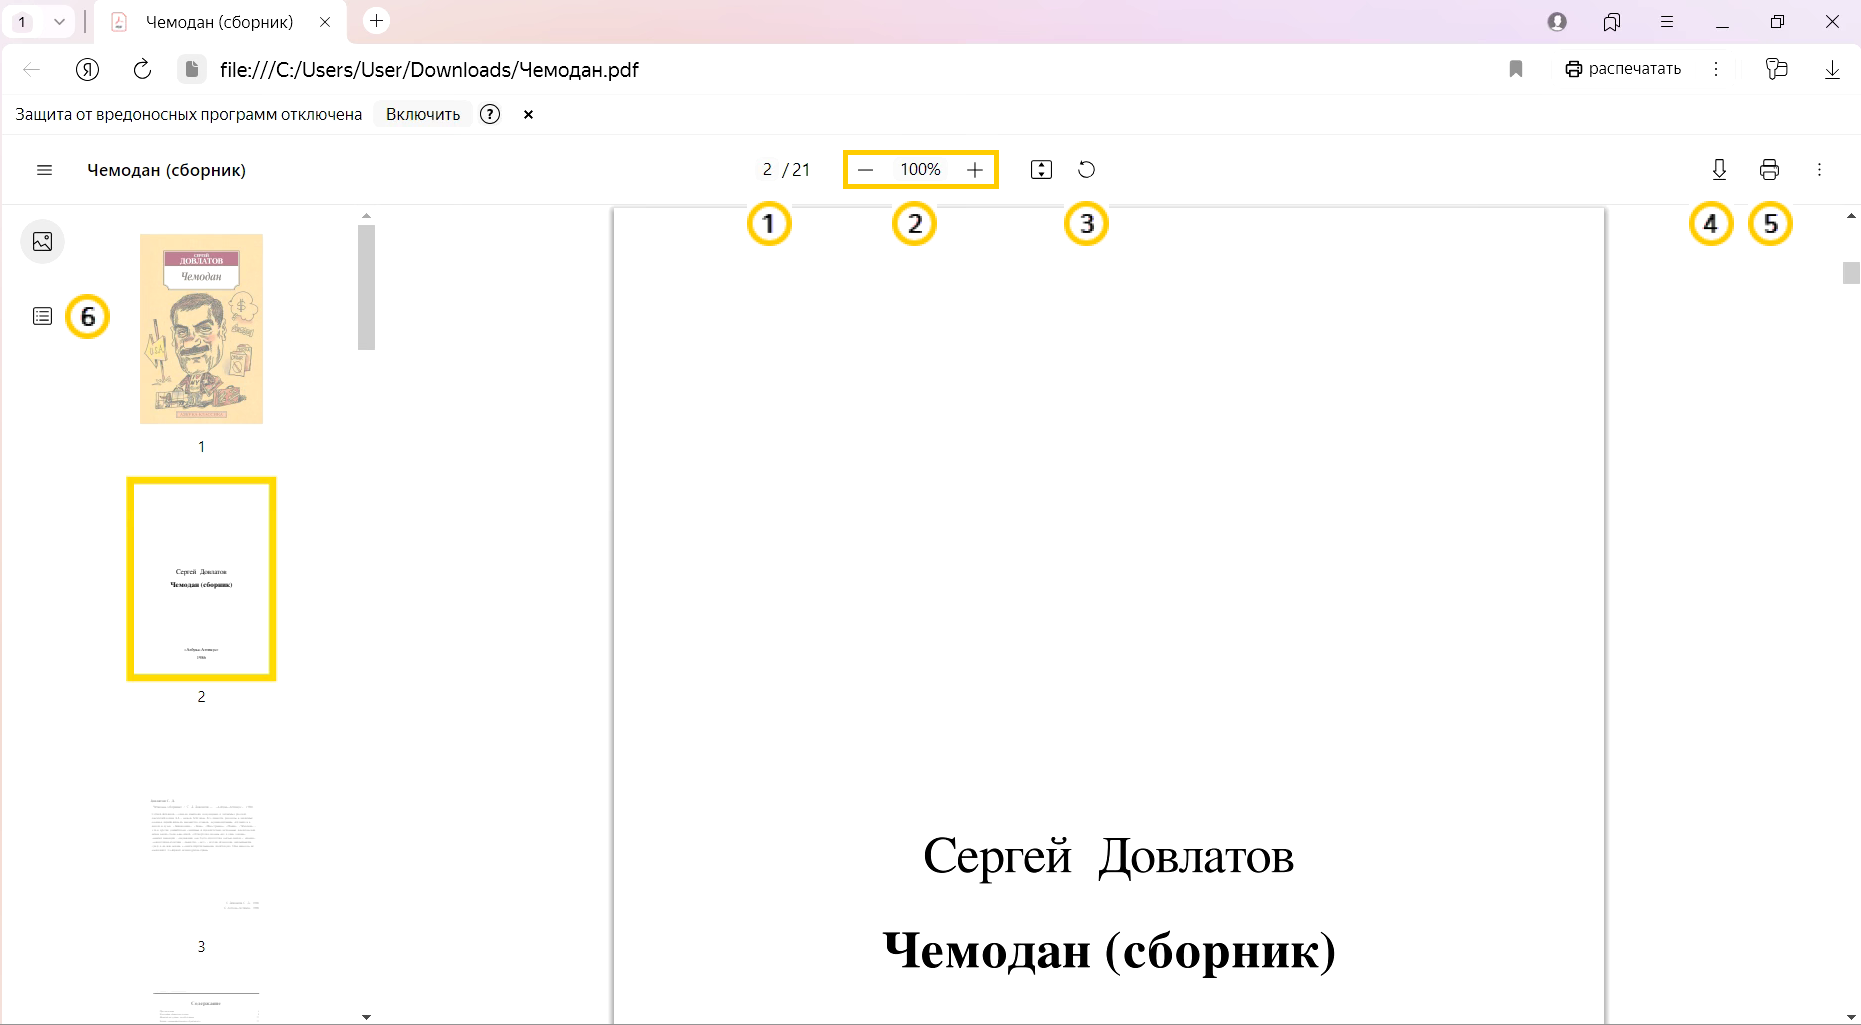Click Включить to enable protection
1861x1025 pixels.
coord(423,115)
